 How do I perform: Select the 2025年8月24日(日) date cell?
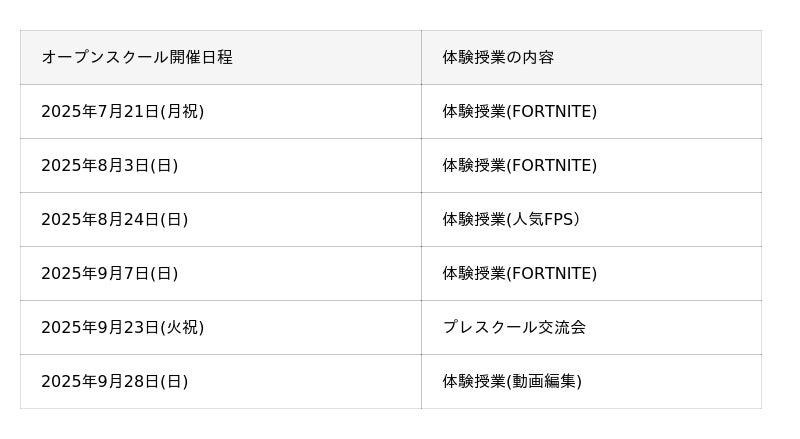pos(114,220)
